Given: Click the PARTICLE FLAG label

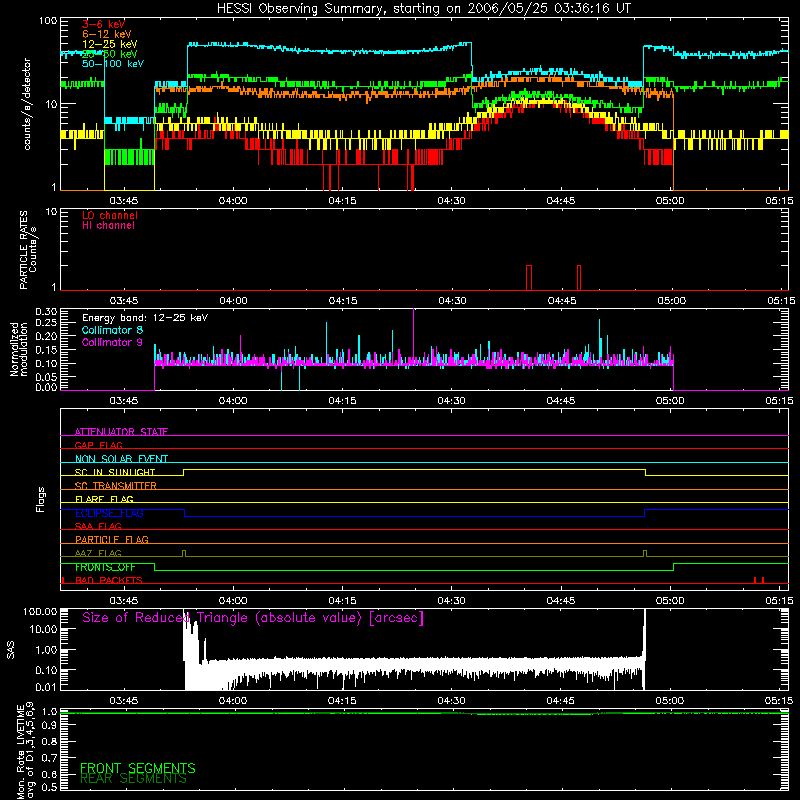Looking at the screenshot, I should 112,539.
